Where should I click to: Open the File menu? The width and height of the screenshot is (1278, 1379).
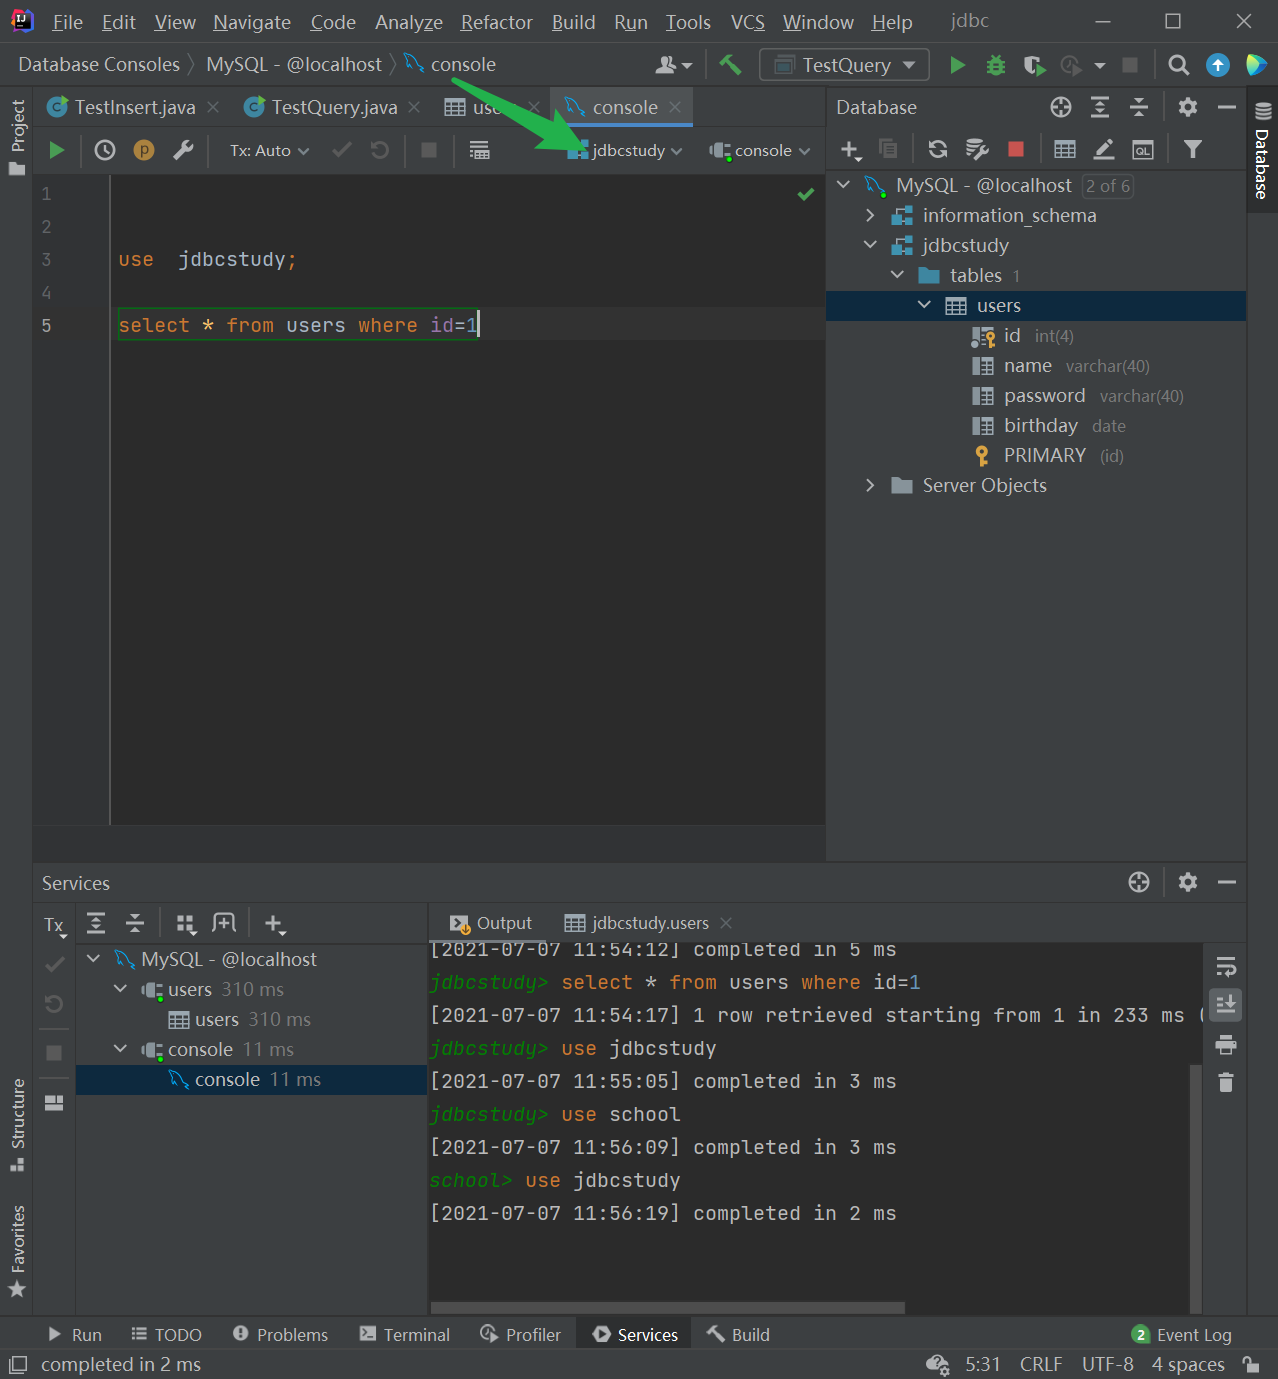67,22
